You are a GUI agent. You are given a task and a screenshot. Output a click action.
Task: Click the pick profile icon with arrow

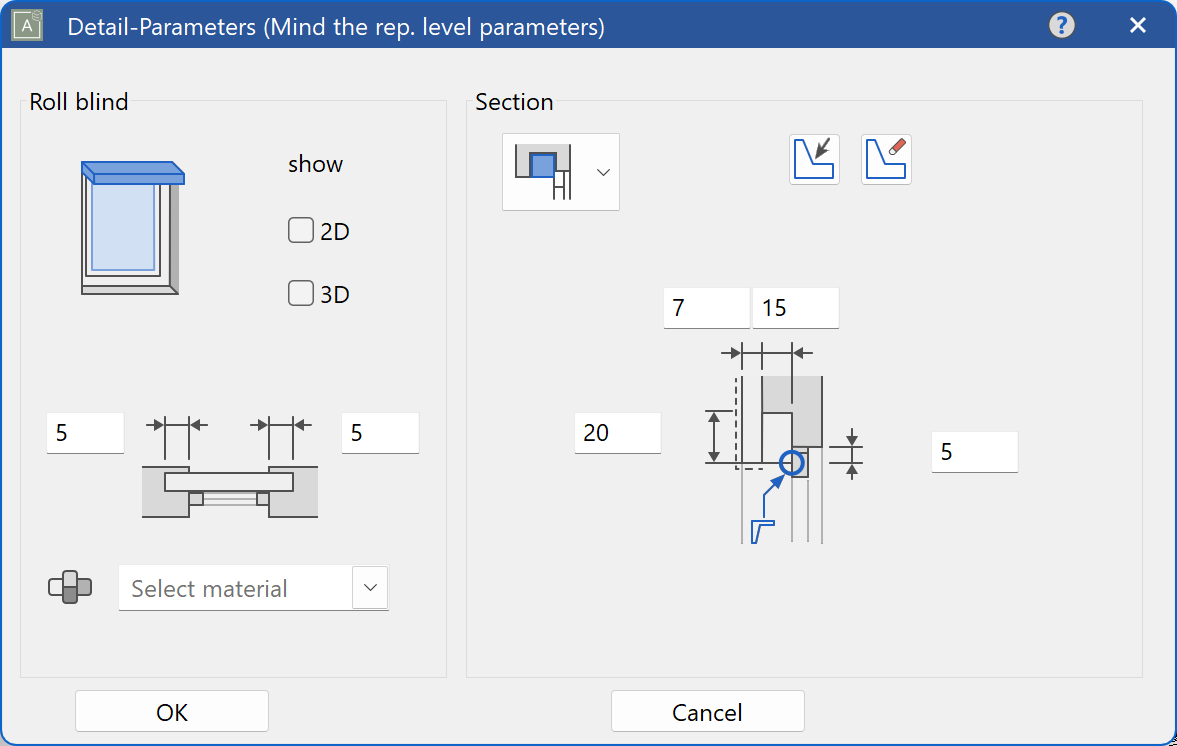pos(814,160)
